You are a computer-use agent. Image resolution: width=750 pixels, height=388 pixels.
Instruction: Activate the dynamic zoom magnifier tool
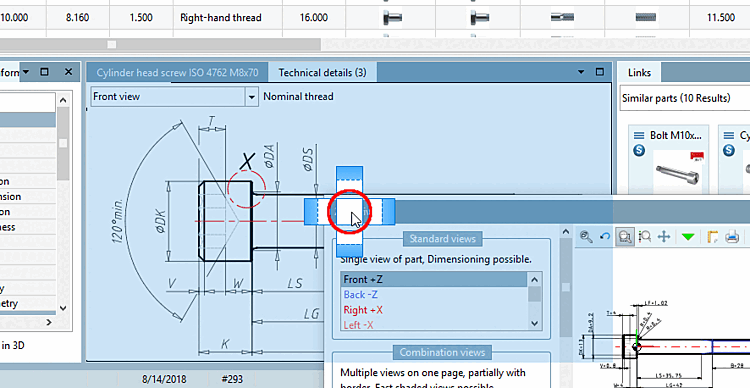645,236
